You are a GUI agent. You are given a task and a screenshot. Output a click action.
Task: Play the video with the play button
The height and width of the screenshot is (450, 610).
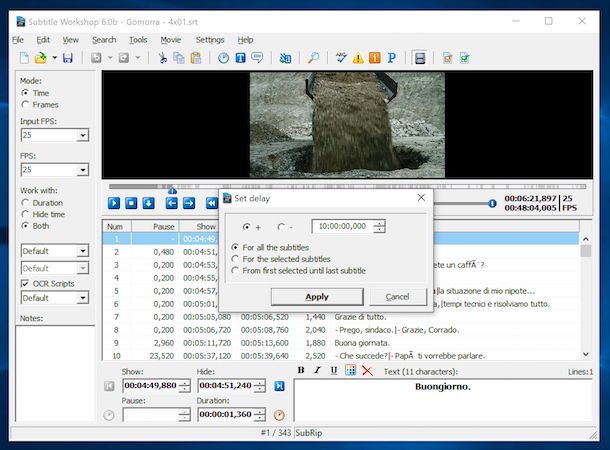(x=114, y=203)
